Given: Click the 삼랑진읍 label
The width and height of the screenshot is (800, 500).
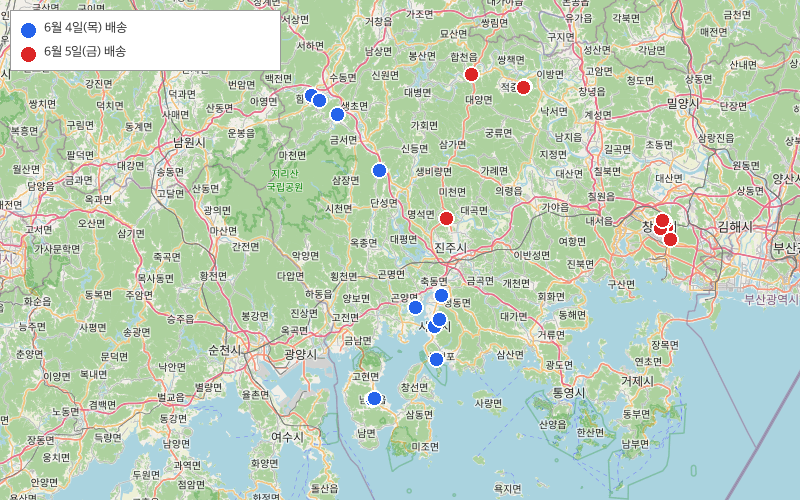Looking at the screenshot, I should pyautogui.click(x=716, y=138).
